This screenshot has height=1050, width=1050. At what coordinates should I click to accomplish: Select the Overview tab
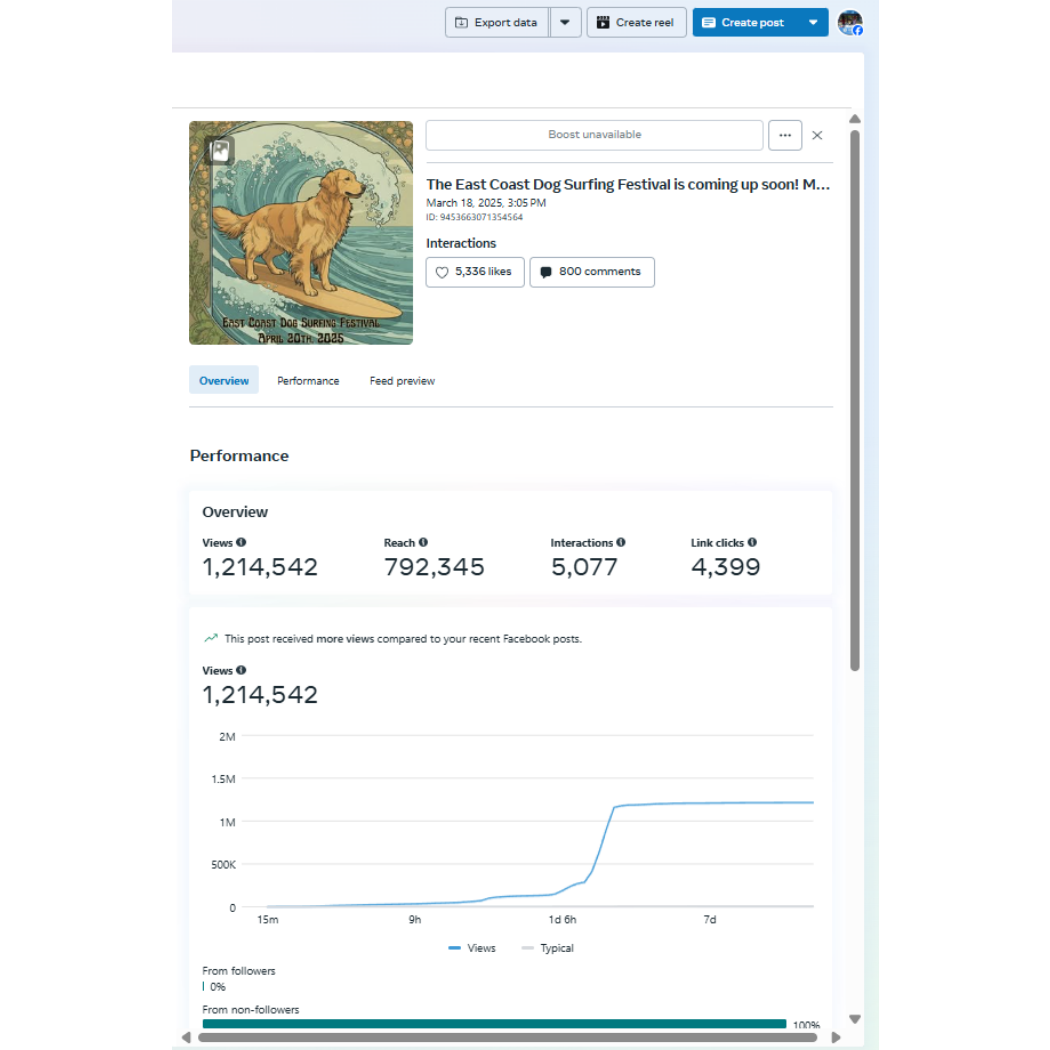click(224, 380)
